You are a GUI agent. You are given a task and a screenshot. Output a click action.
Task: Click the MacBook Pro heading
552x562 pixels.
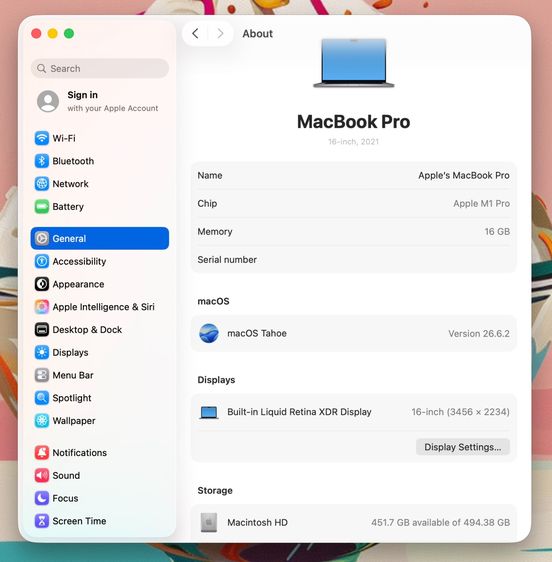(x=353, y=122)
